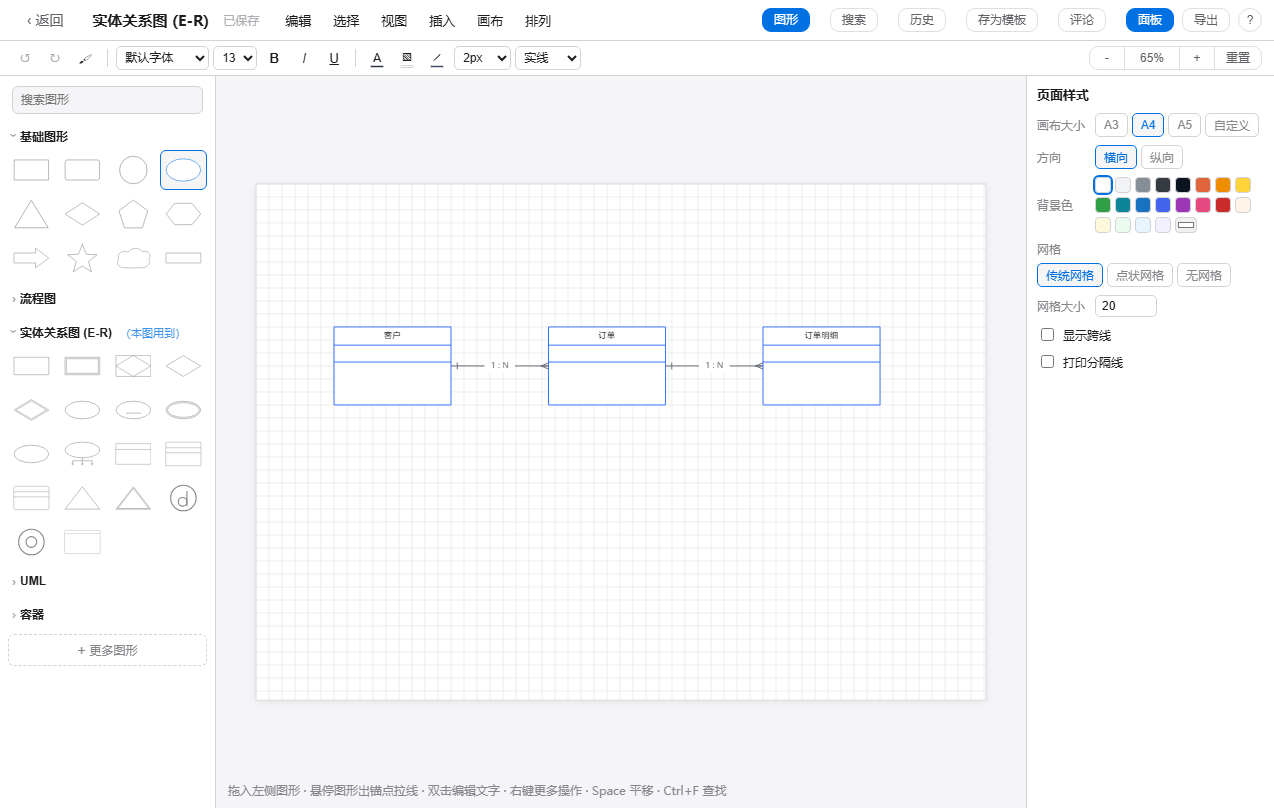Image resolution: width=1274 pixels, height=808 pixels.
Task: Click the 更多图形 button
Action: coord(108,650)
